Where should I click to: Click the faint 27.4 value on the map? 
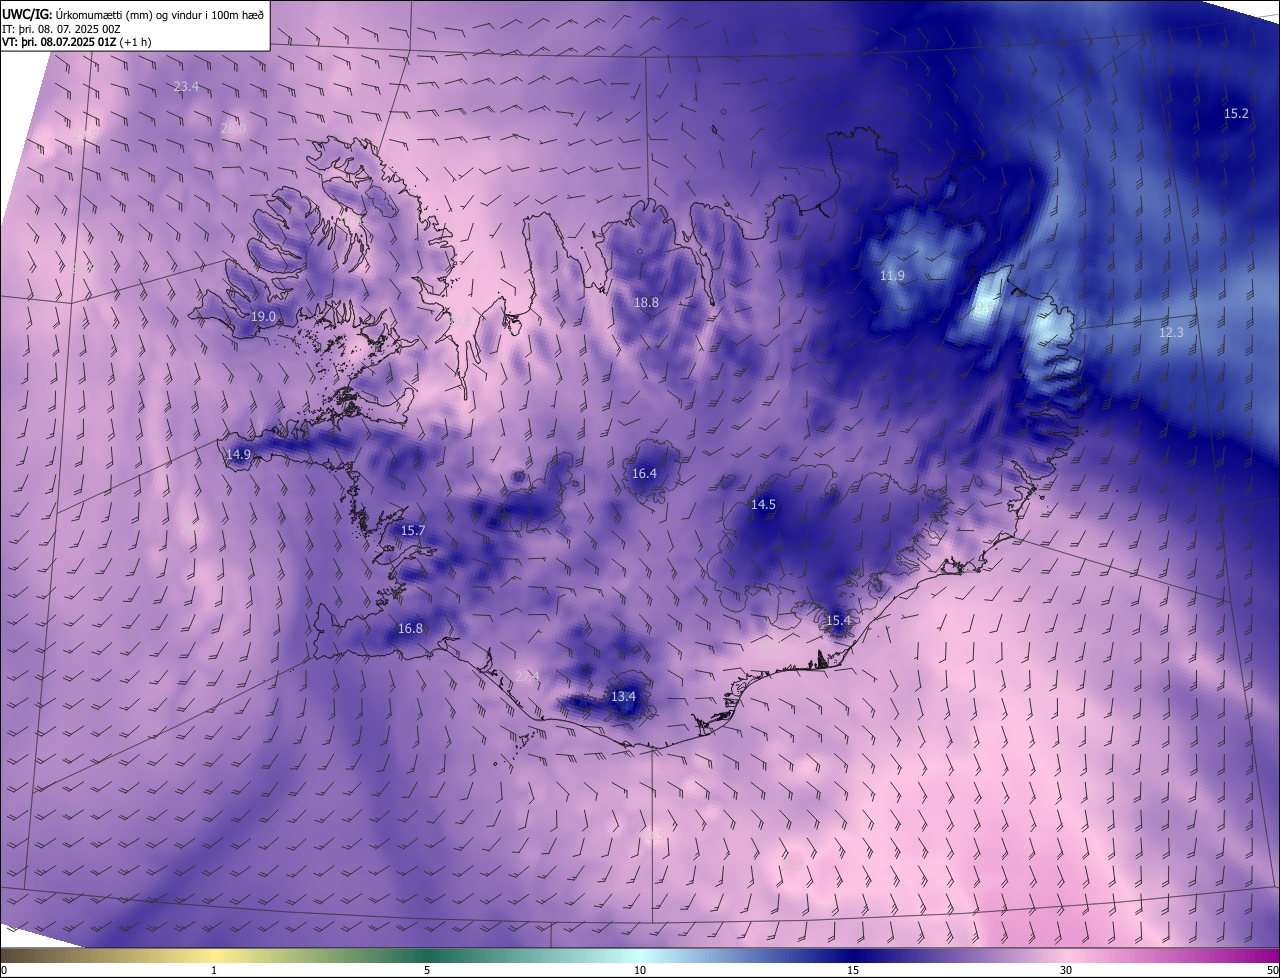(x=527, y=677)
